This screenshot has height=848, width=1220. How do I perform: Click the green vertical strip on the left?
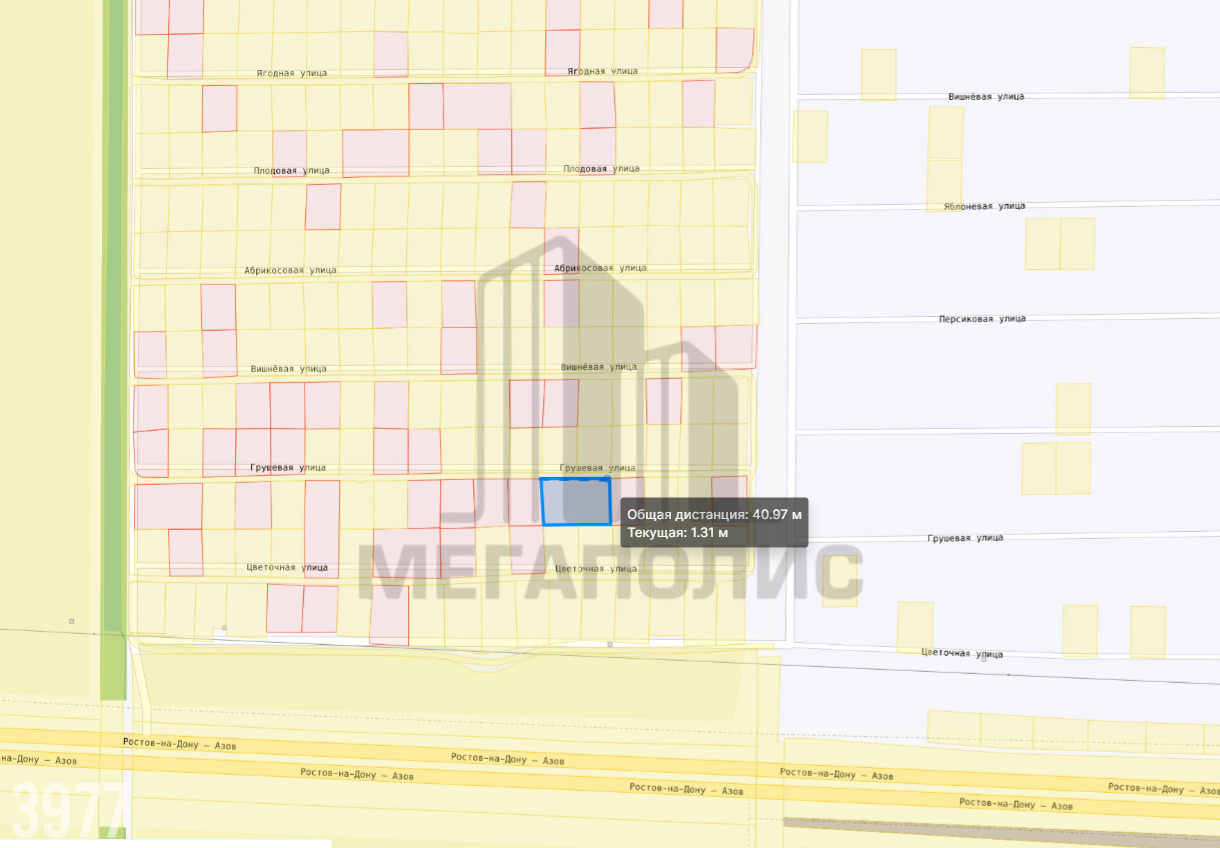115,300
